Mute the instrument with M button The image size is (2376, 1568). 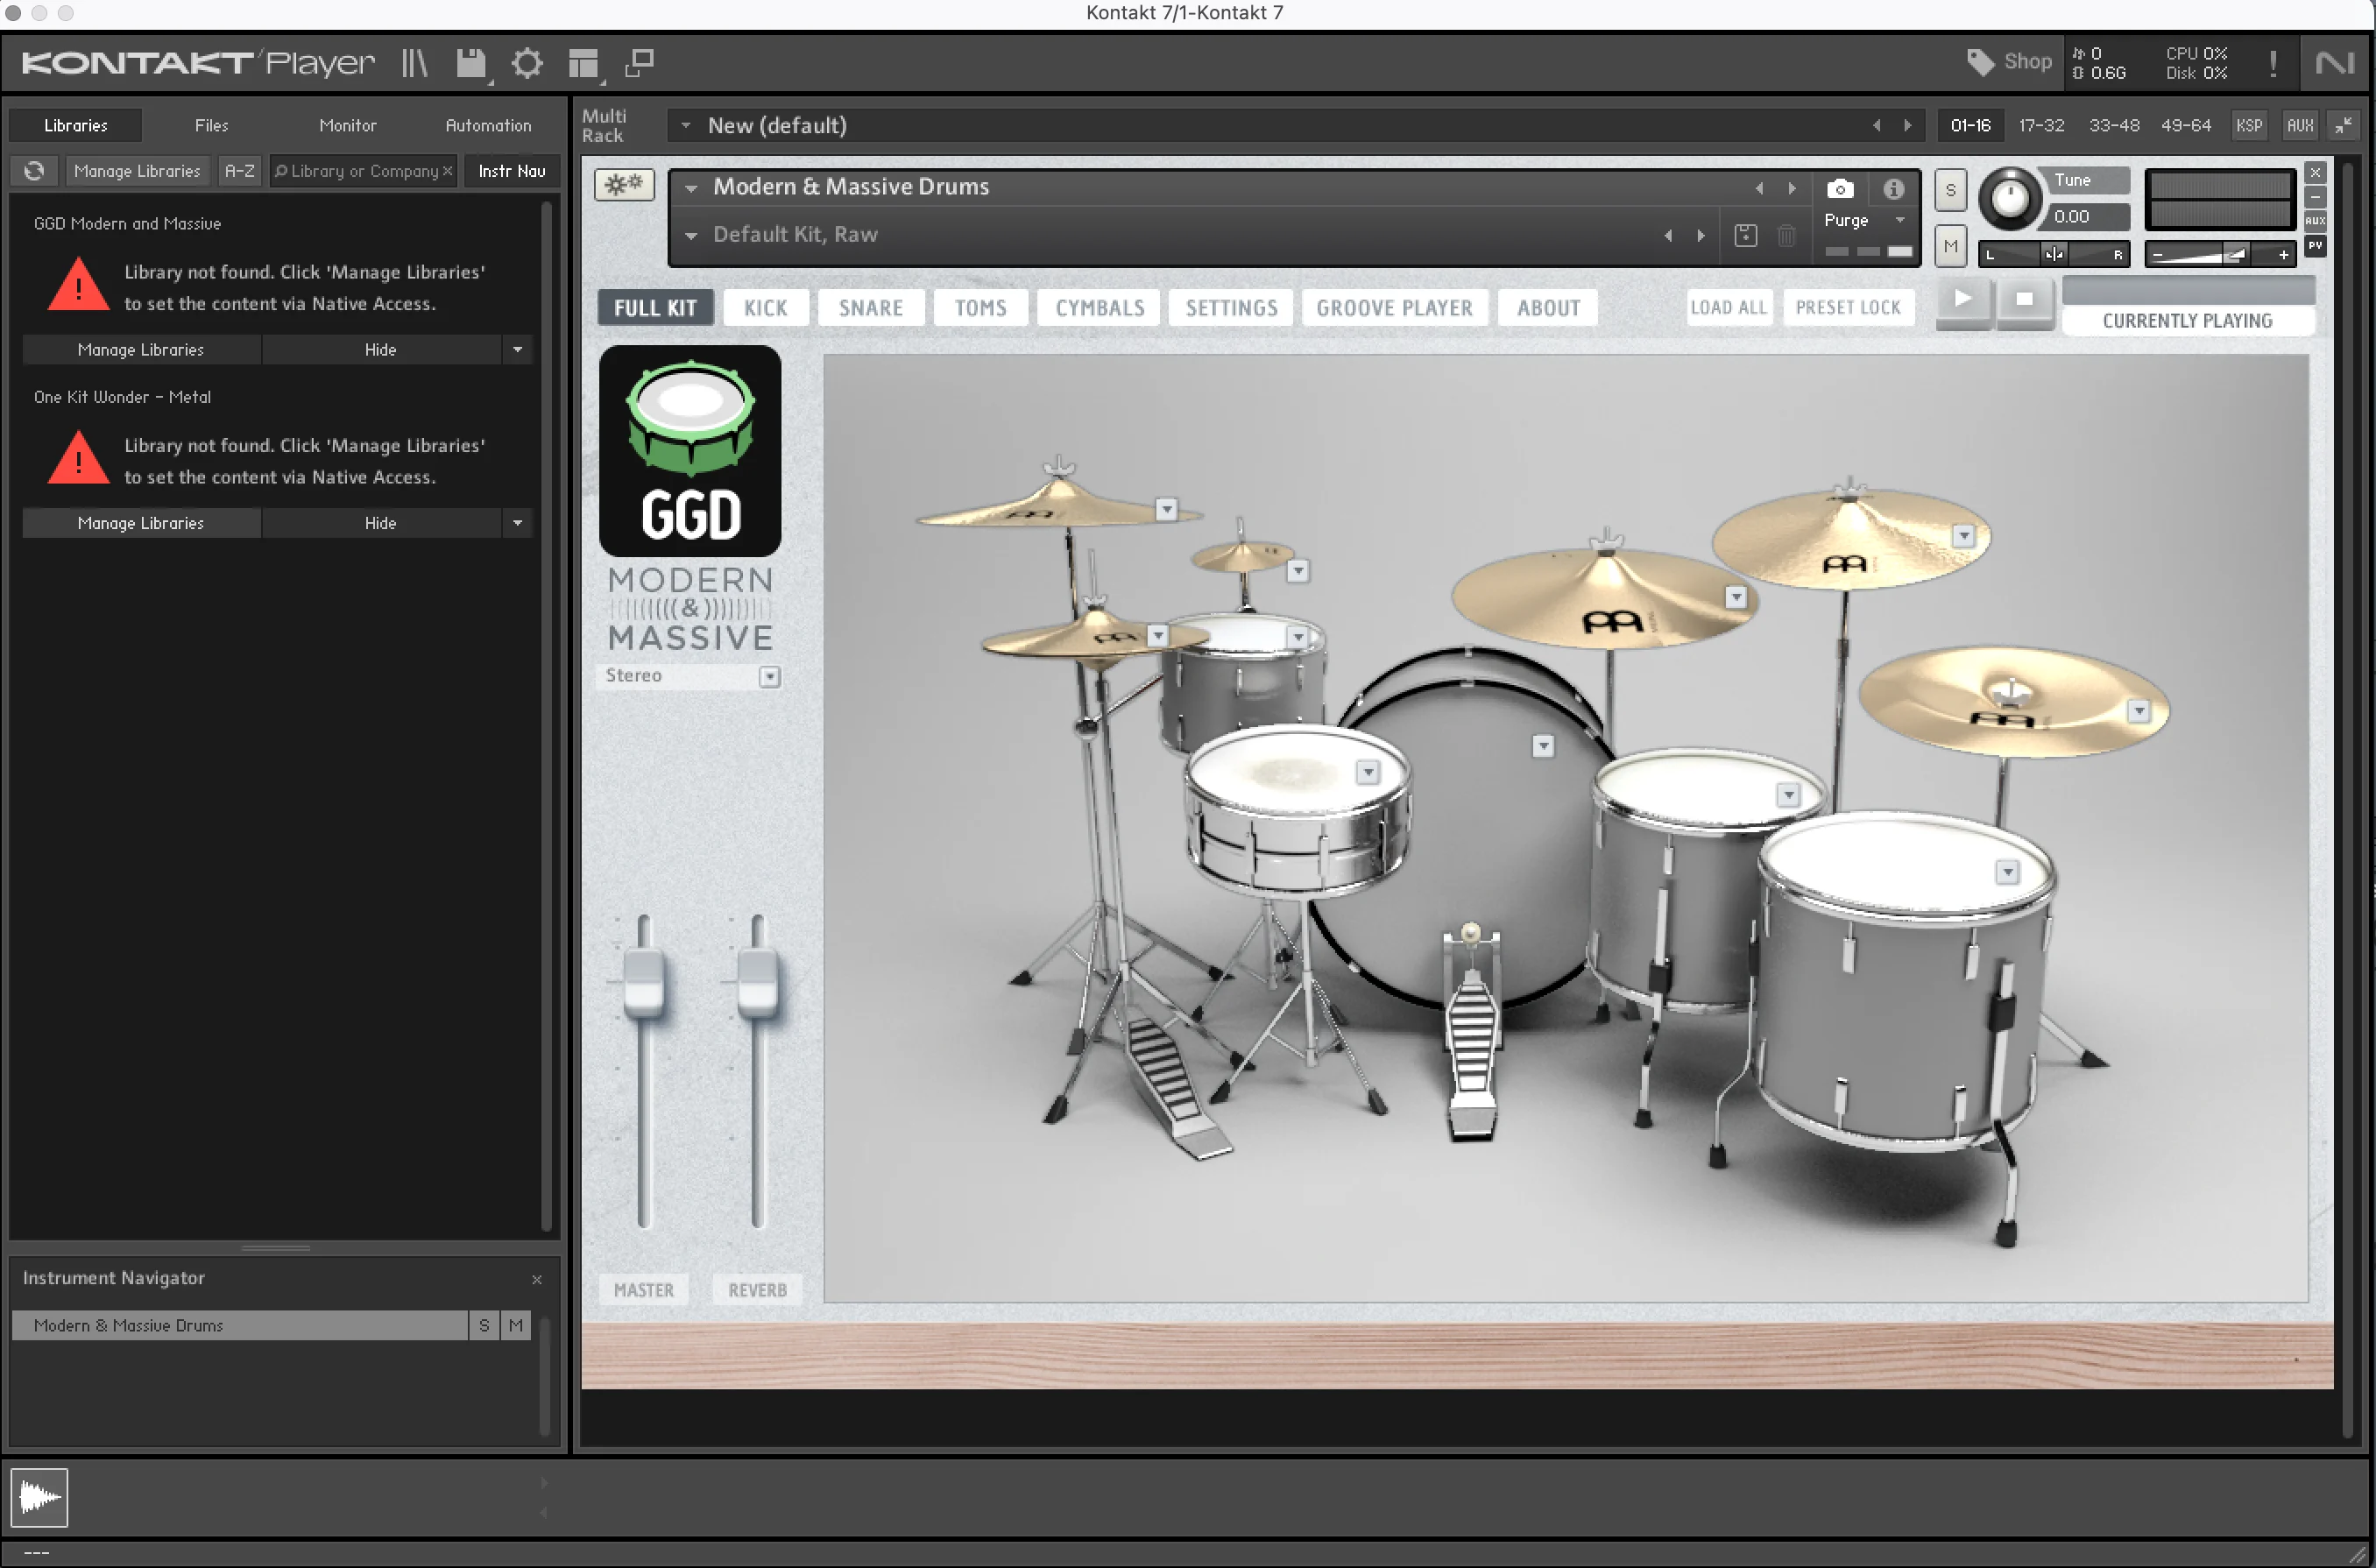point(1950,246)
